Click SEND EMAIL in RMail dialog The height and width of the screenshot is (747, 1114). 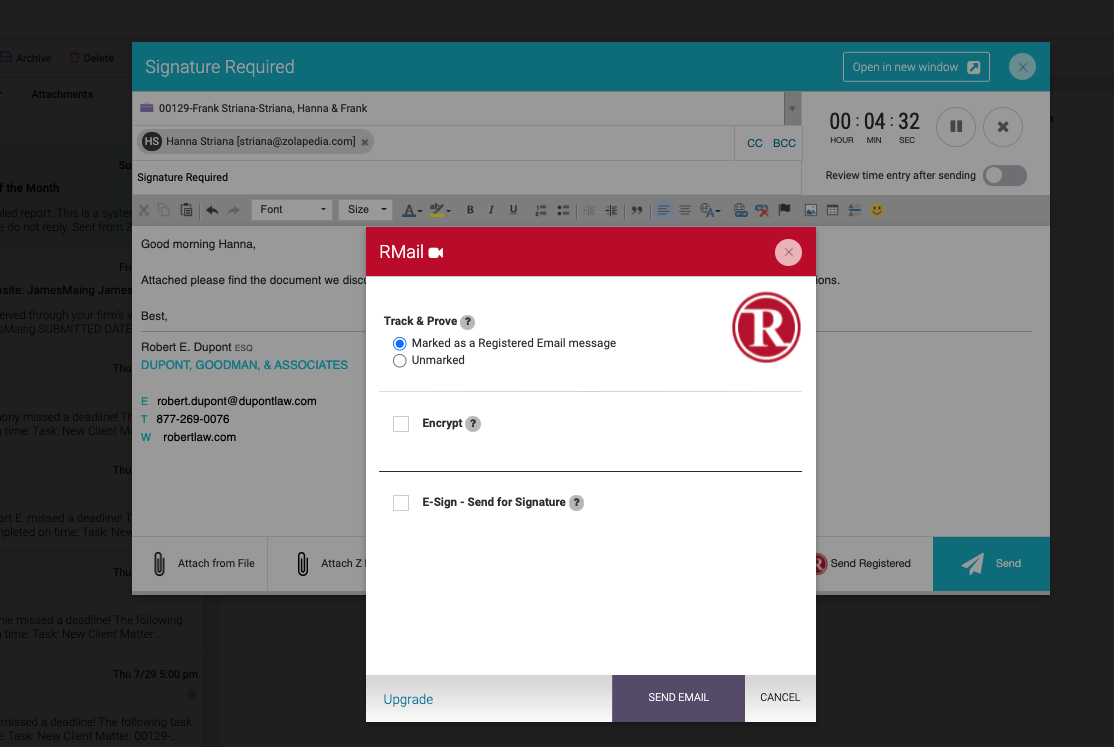click(x=678, y=698)
